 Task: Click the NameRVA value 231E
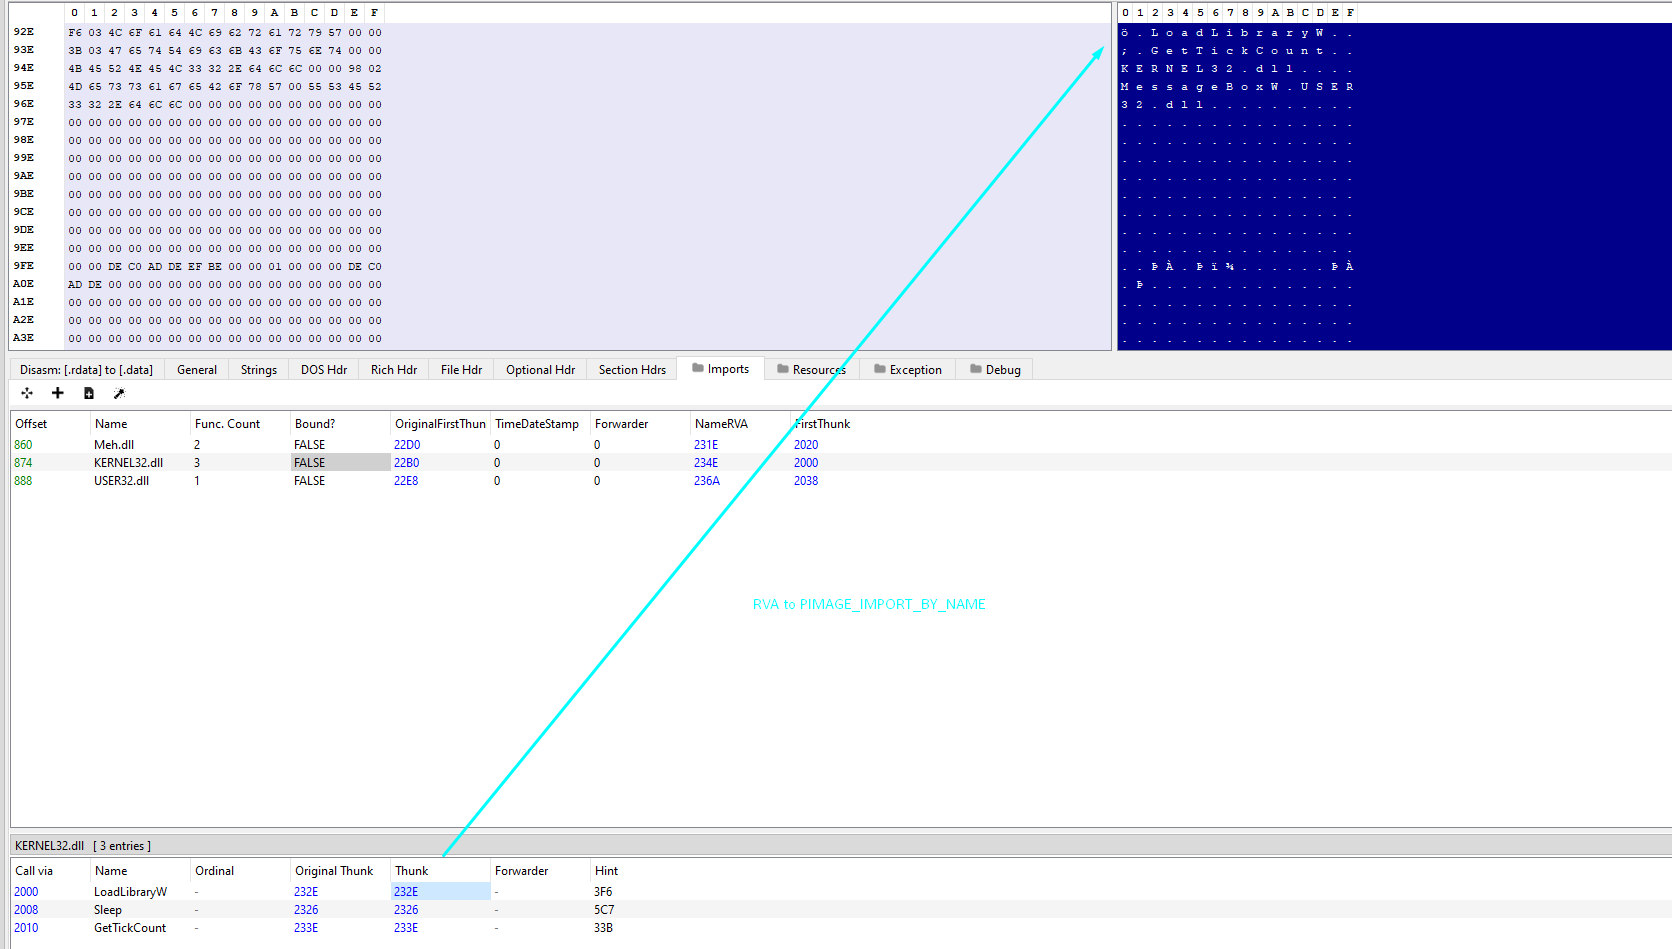coord(706,445)
